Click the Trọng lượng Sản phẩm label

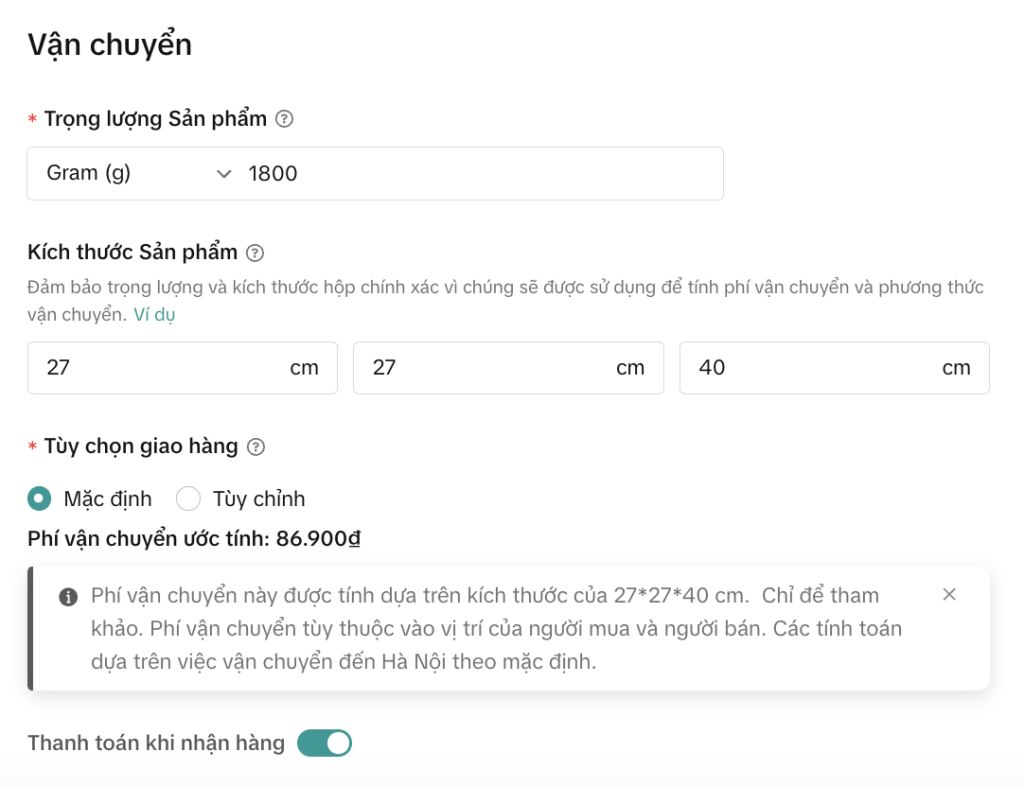pos(155,120)
